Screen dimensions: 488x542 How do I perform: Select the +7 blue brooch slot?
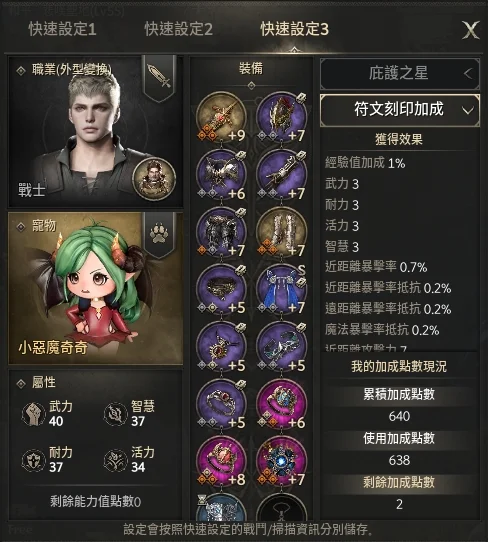pos(281,461)
